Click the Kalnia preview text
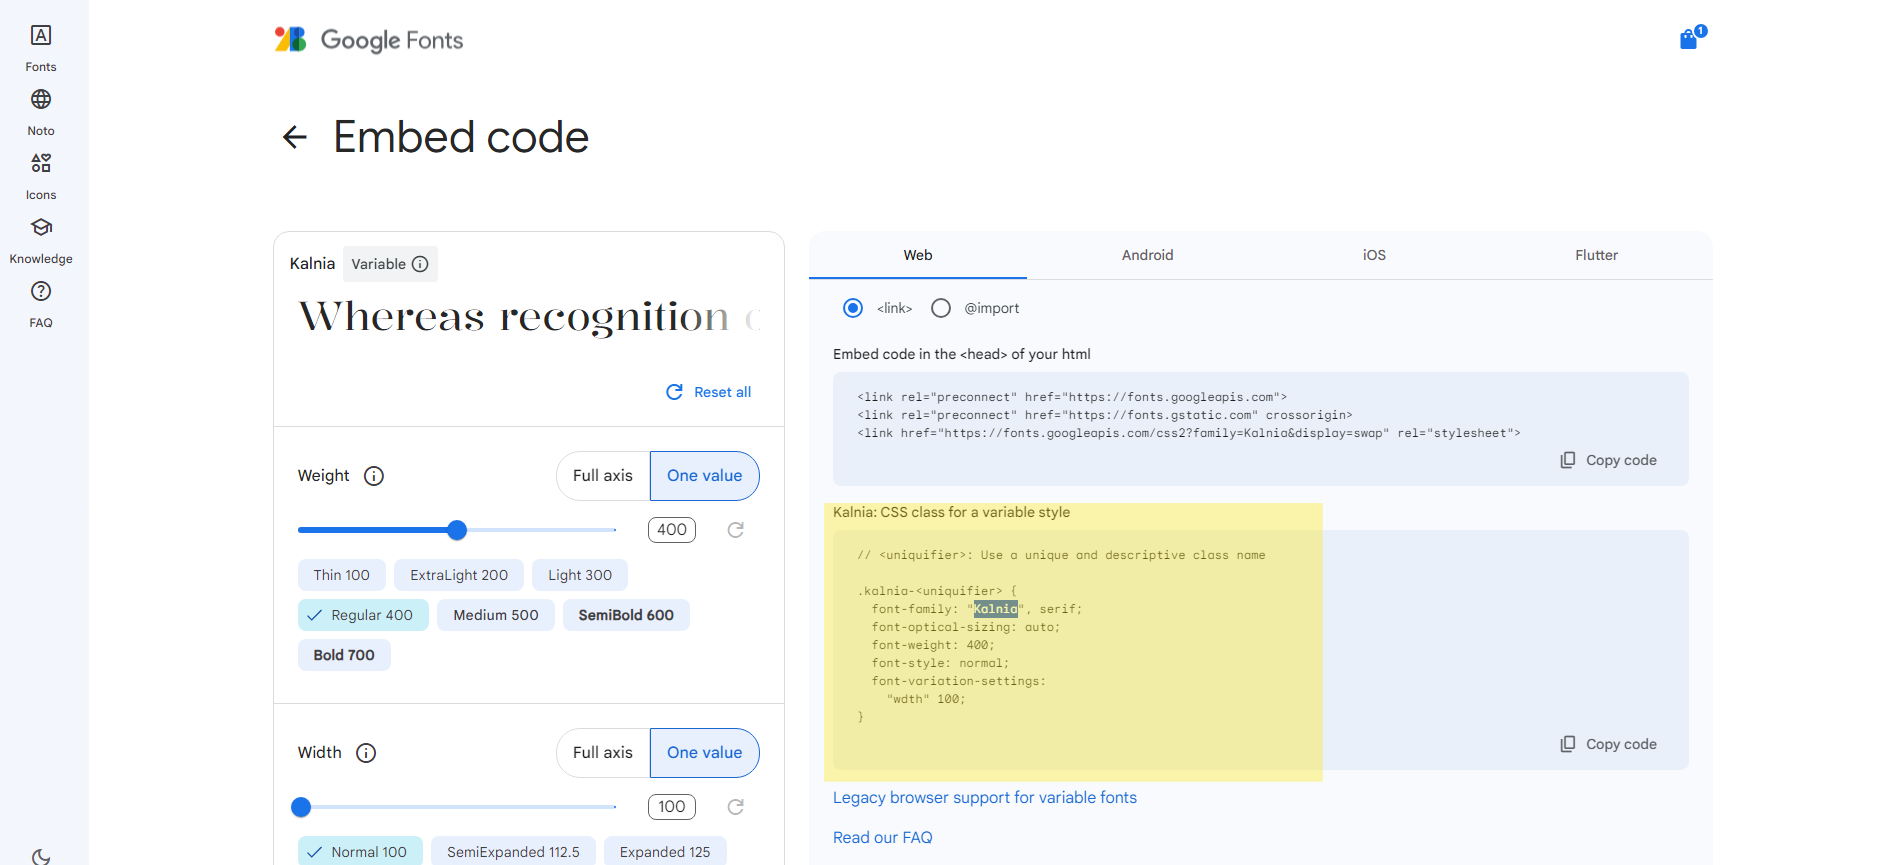 coord(529,317)
